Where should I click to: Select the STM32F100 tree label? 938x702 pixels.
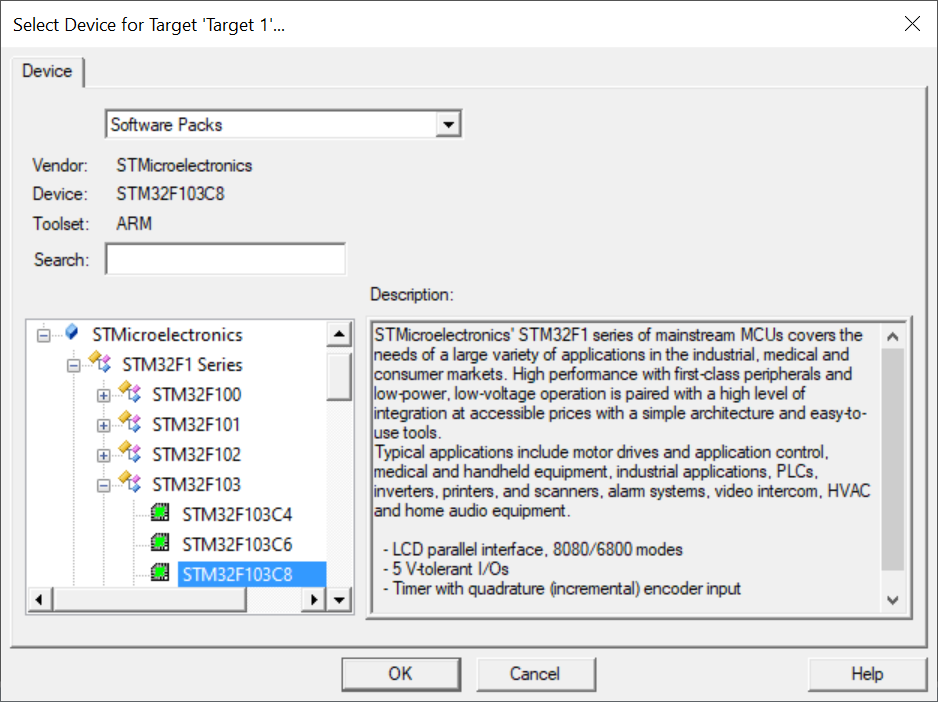196,394
